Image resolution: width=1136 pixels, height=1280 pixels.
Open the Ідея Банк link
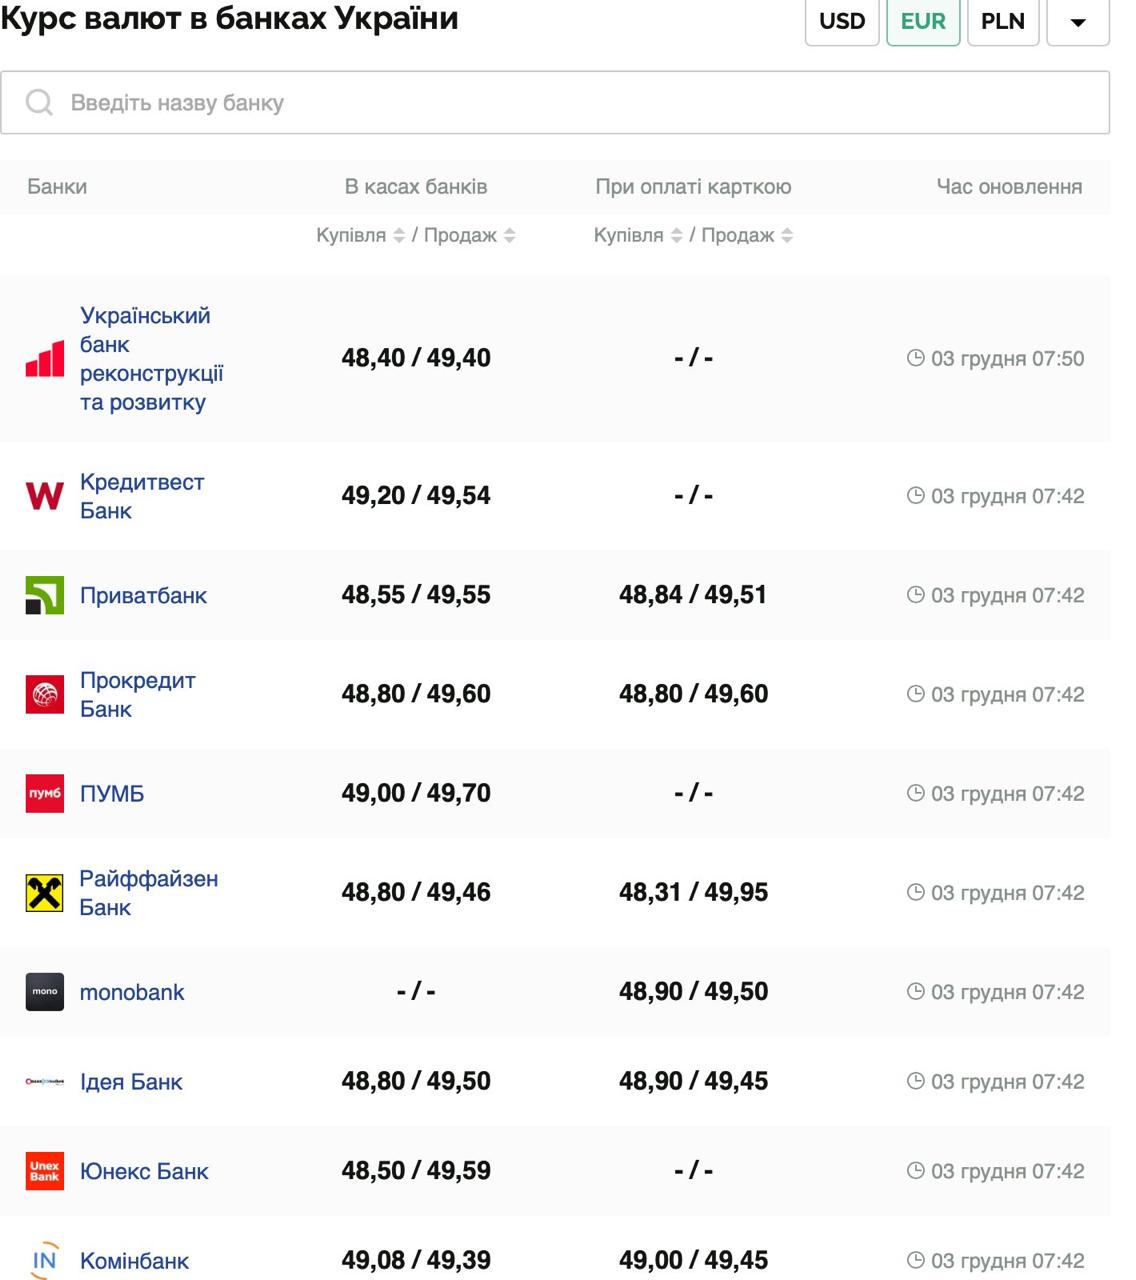tap(131, 1081)
